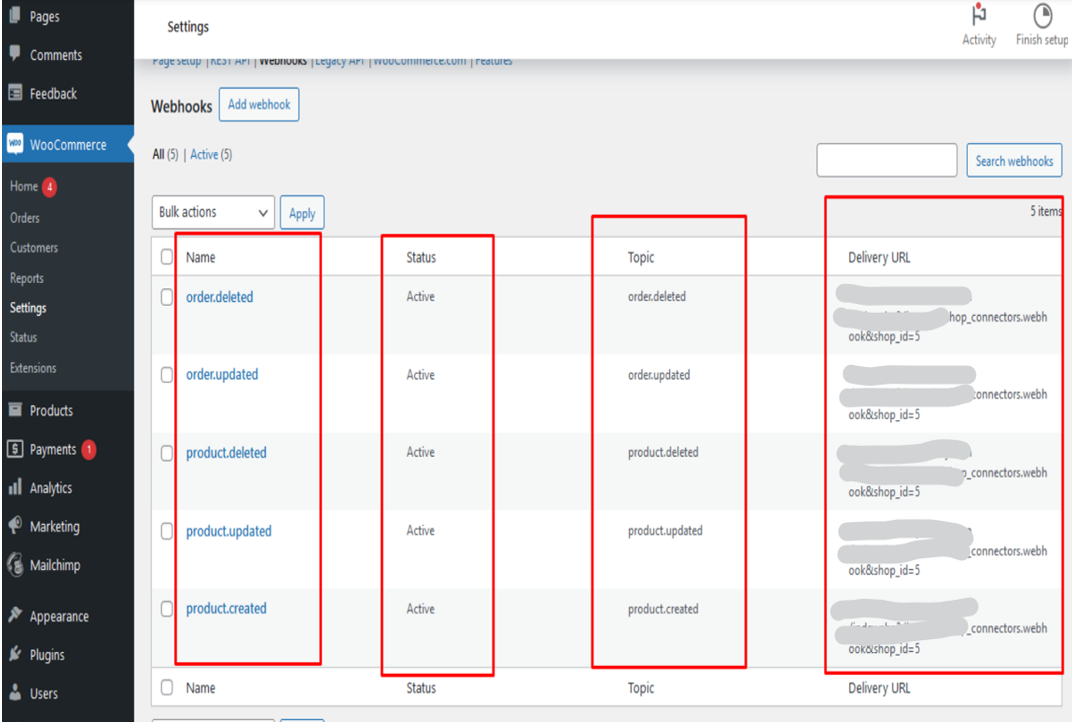The height and width of the screenshot is (722, 1072).
Task: Select the Products icon in the sidebar
Action: tap(14, 410)
